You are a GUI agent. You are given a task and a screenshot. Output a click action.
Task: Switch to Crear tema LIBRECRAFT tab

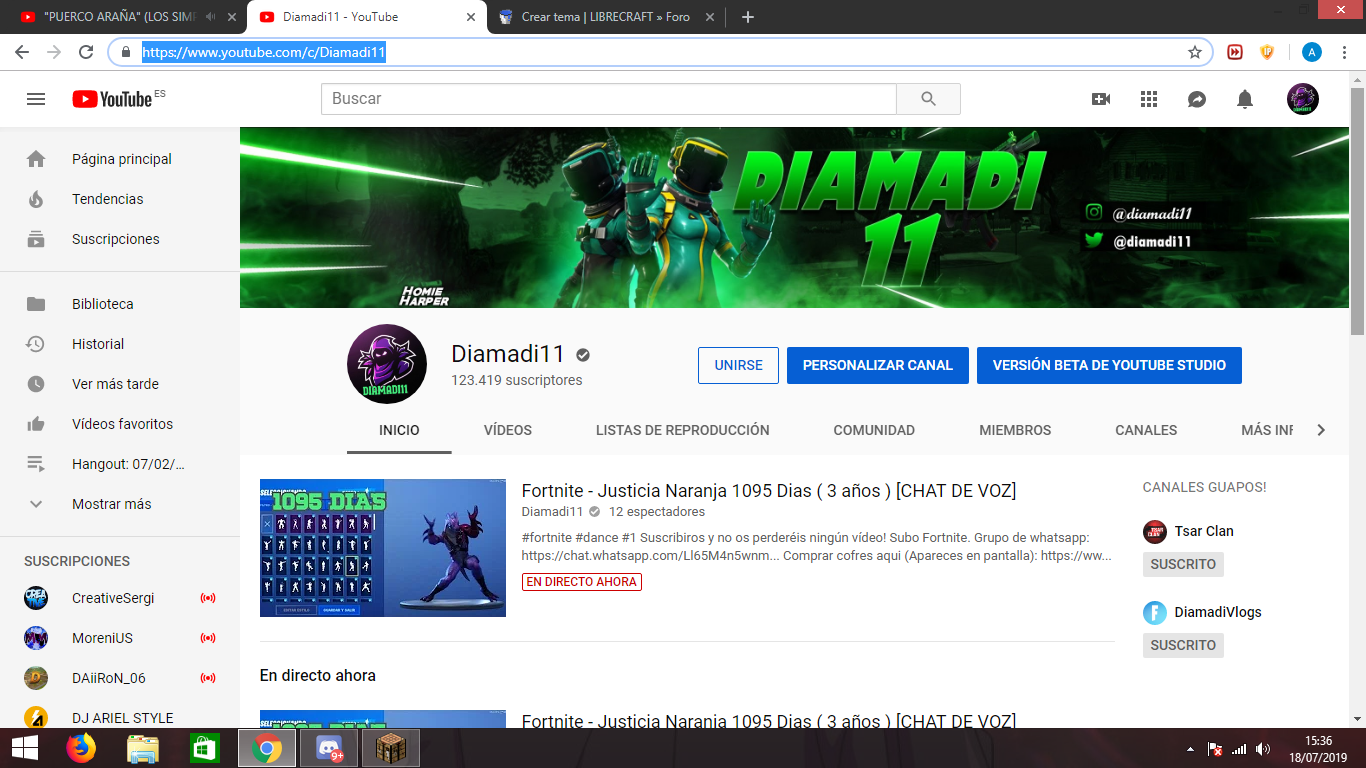click(606, 17)
